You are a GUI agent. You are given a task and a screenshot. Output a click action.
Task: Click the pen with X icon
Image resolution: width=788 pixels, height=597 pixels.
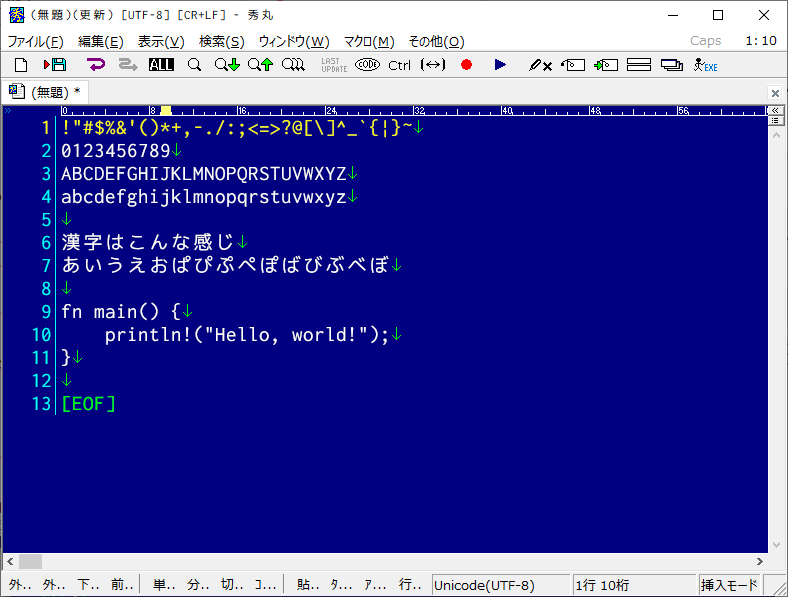540,65
